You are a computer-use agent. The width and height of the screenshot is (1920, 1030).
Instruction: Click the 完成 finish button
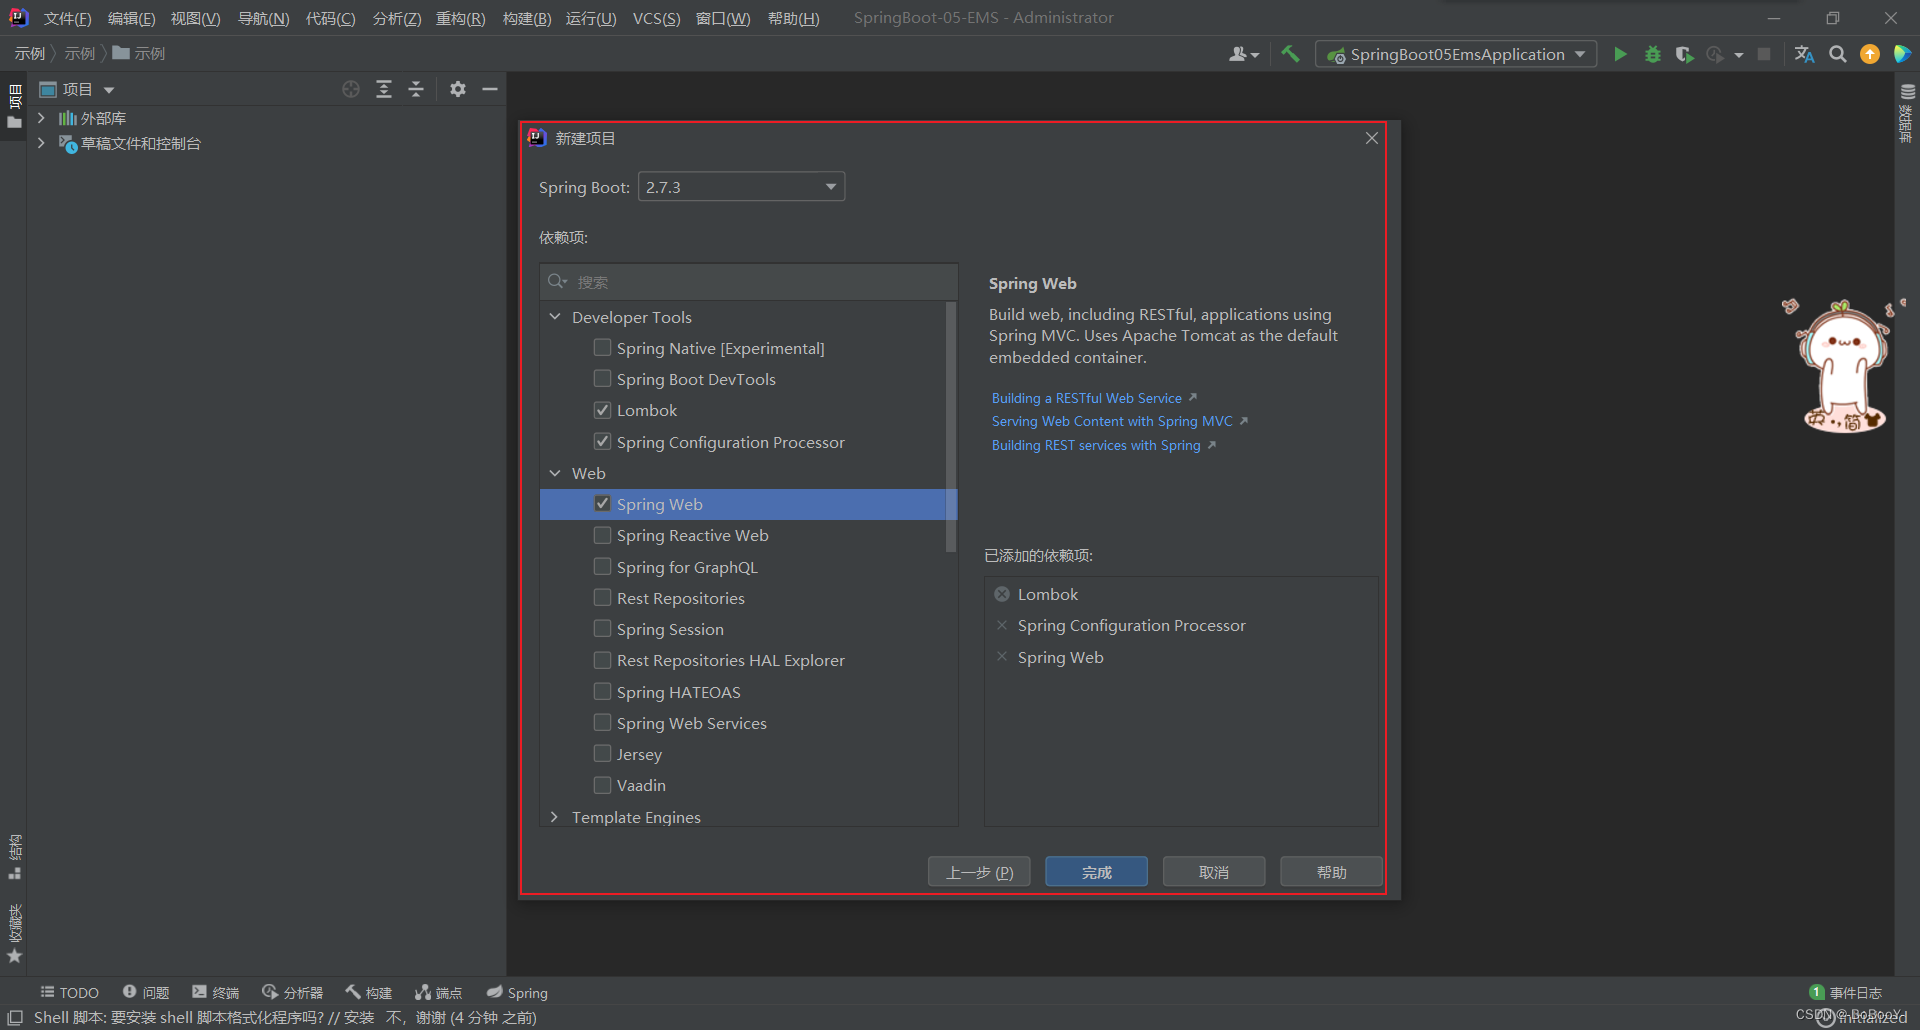pyautogui.click(x=1096, y=872)
